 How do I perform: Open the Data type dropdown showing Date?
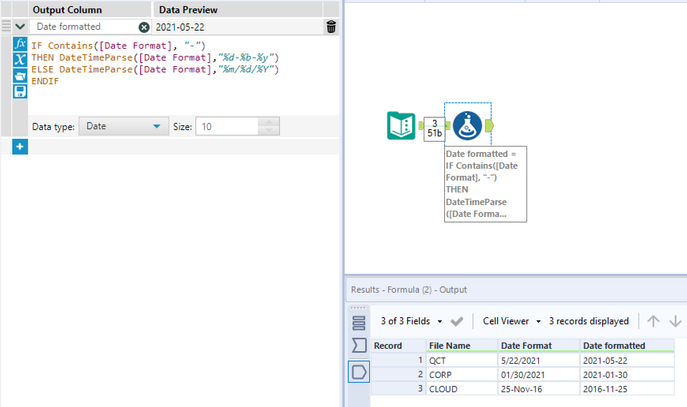tap(124, 126)
